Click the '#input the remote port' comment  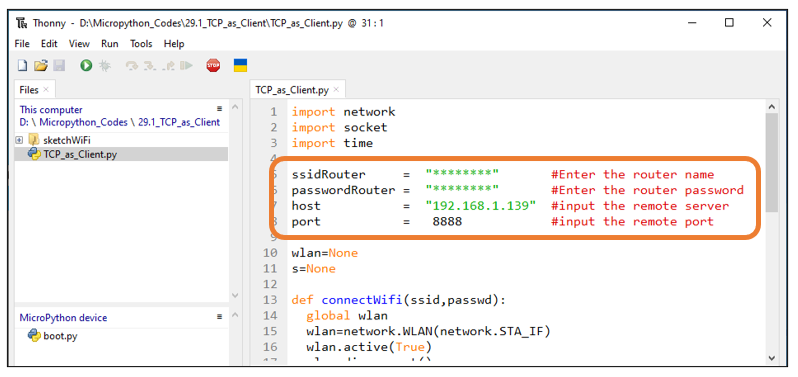coord(633,222)
